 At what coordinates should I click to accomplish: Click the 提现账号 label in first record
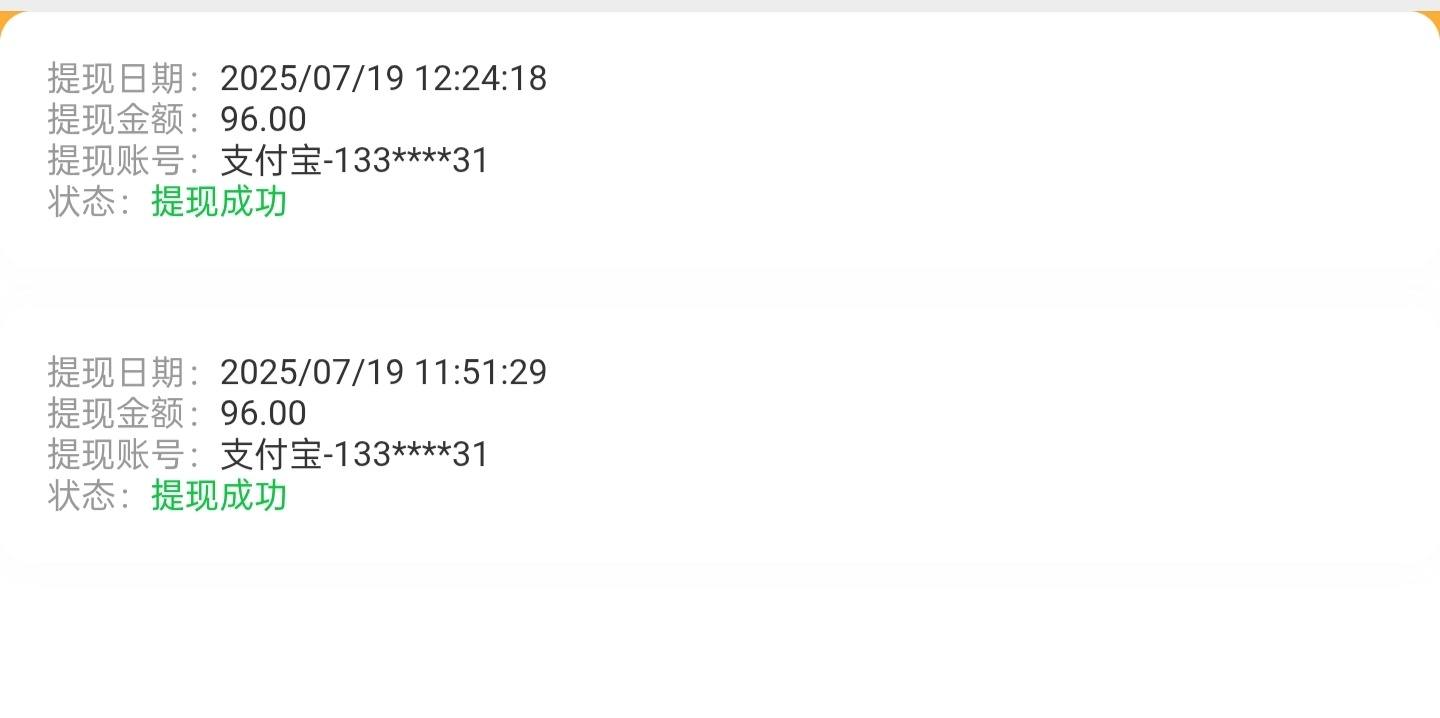click(x=116, y=160)
